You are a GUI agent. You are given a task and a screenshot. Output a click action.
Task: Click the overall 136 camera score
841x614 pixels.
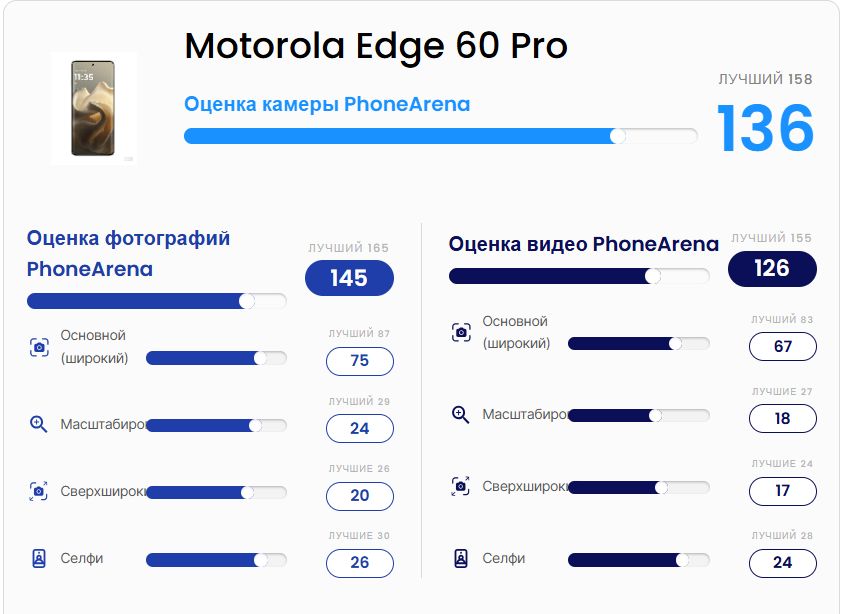tap(765, 128)
